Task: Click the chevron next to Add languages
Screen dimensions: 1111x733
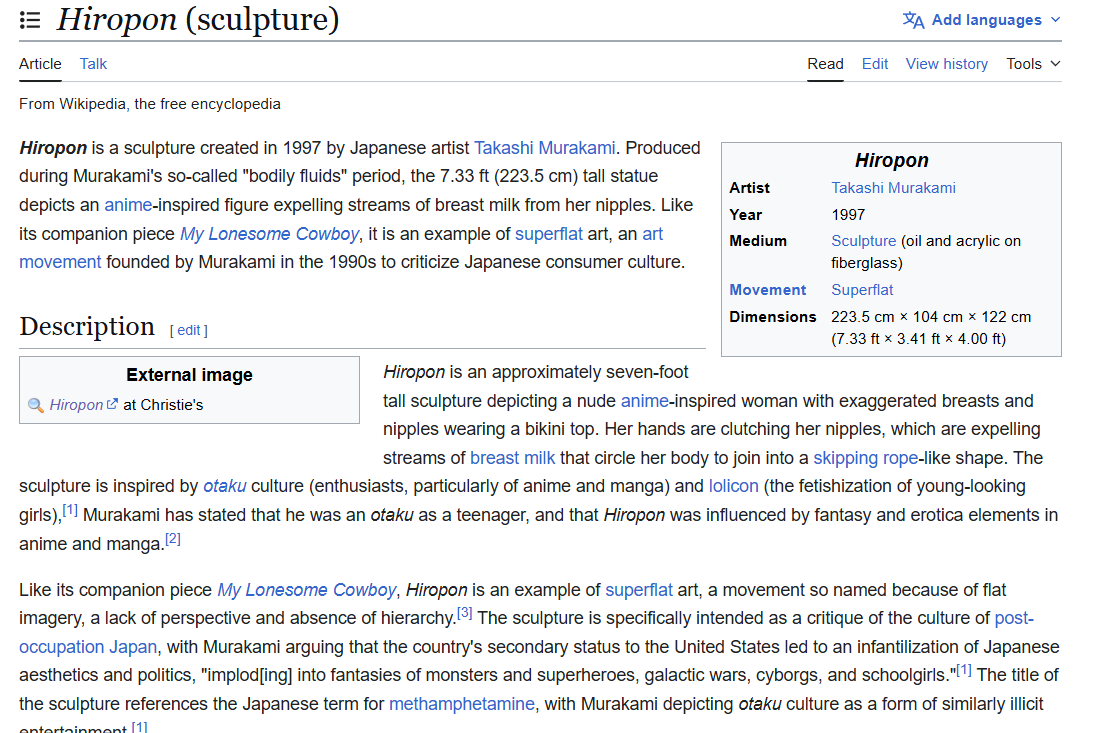Action: tap(1055, 20)
